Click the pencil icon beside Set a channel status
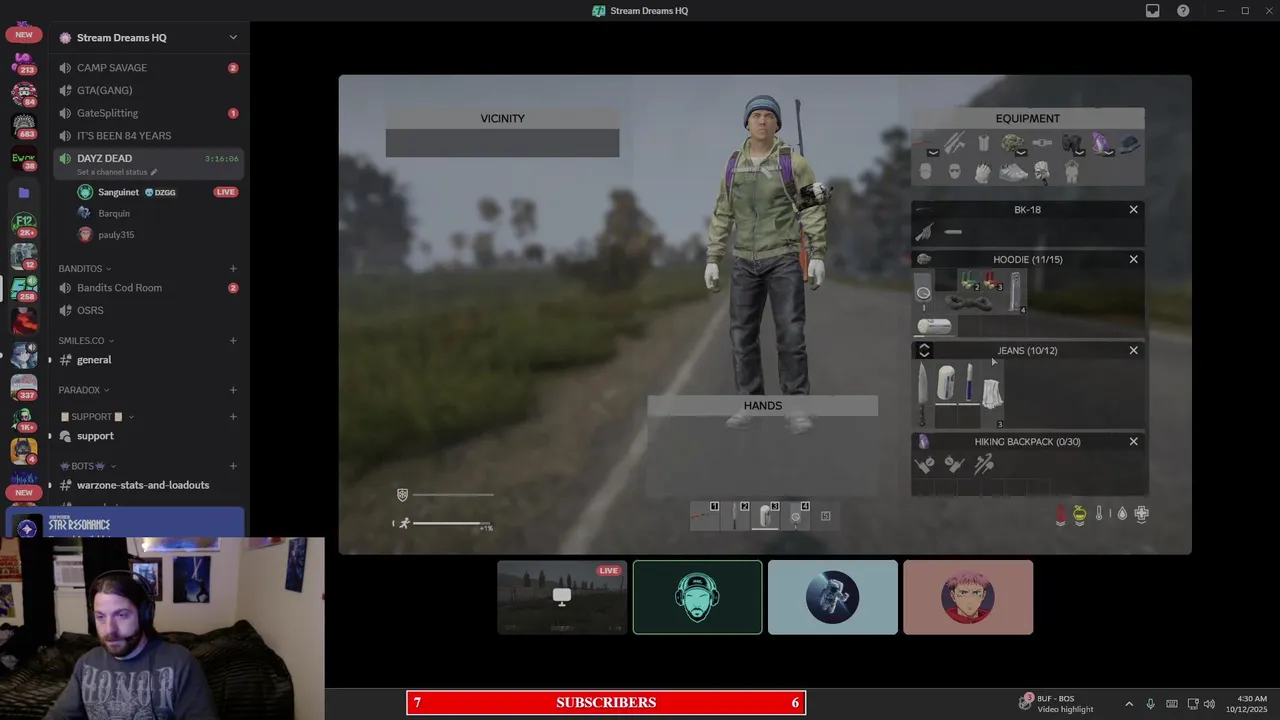The height and width of the screenshot is (720, 1280). 153,172
